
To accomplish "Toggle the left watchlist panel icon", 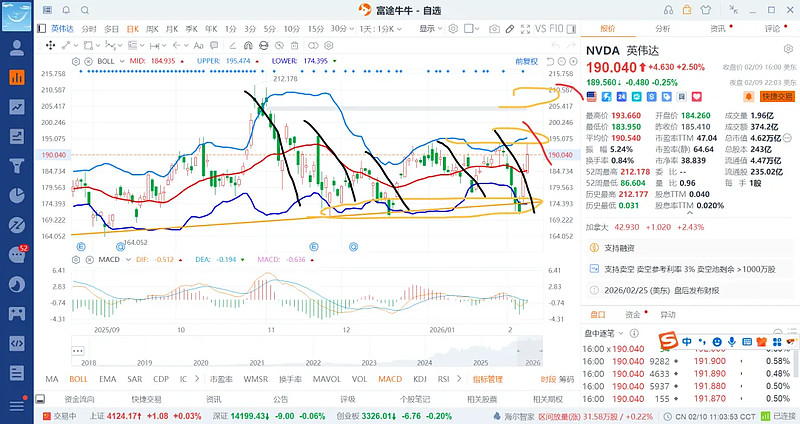I will click(x=42, y=29).
